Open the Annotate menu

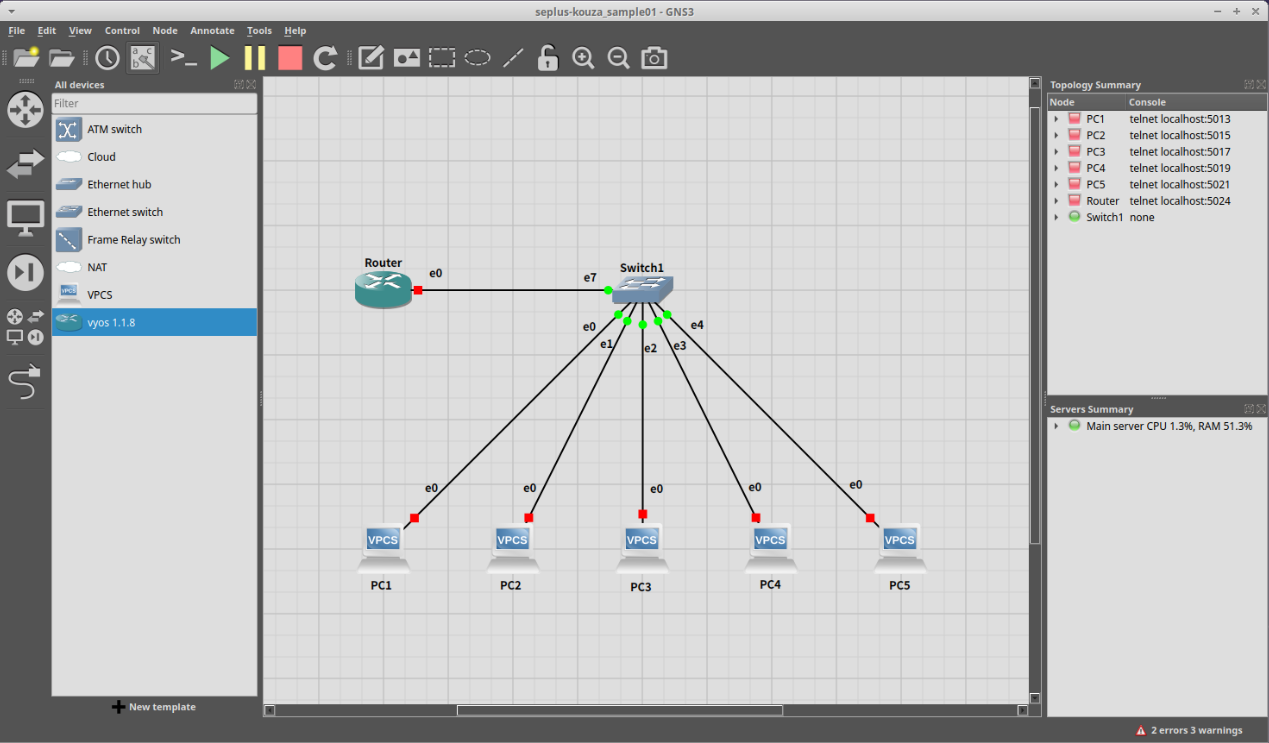pos(212,31)
